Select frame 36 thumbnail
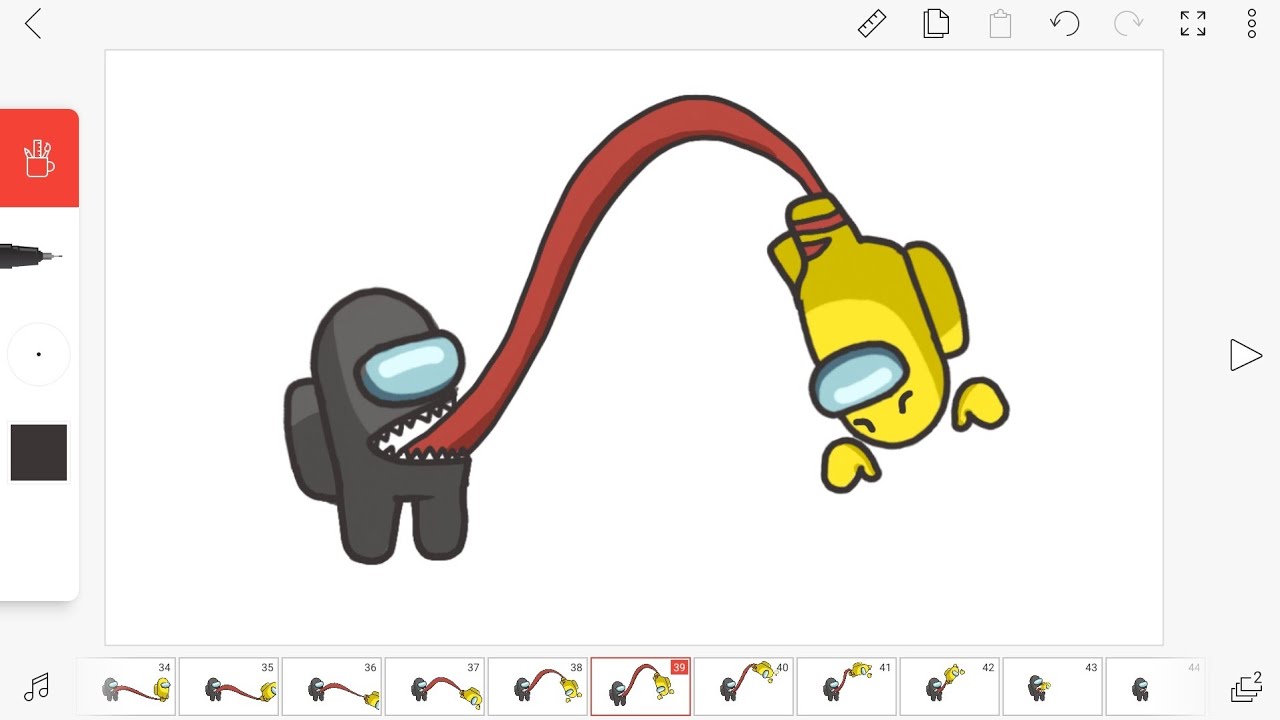This screenshot has width=1280, height=720. tap(332, 686)
